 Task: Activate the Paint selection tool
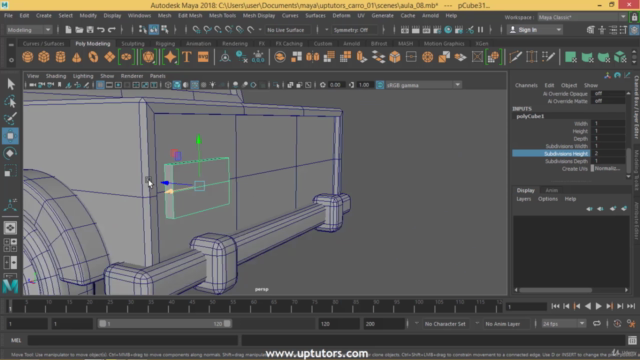[10, 118]
